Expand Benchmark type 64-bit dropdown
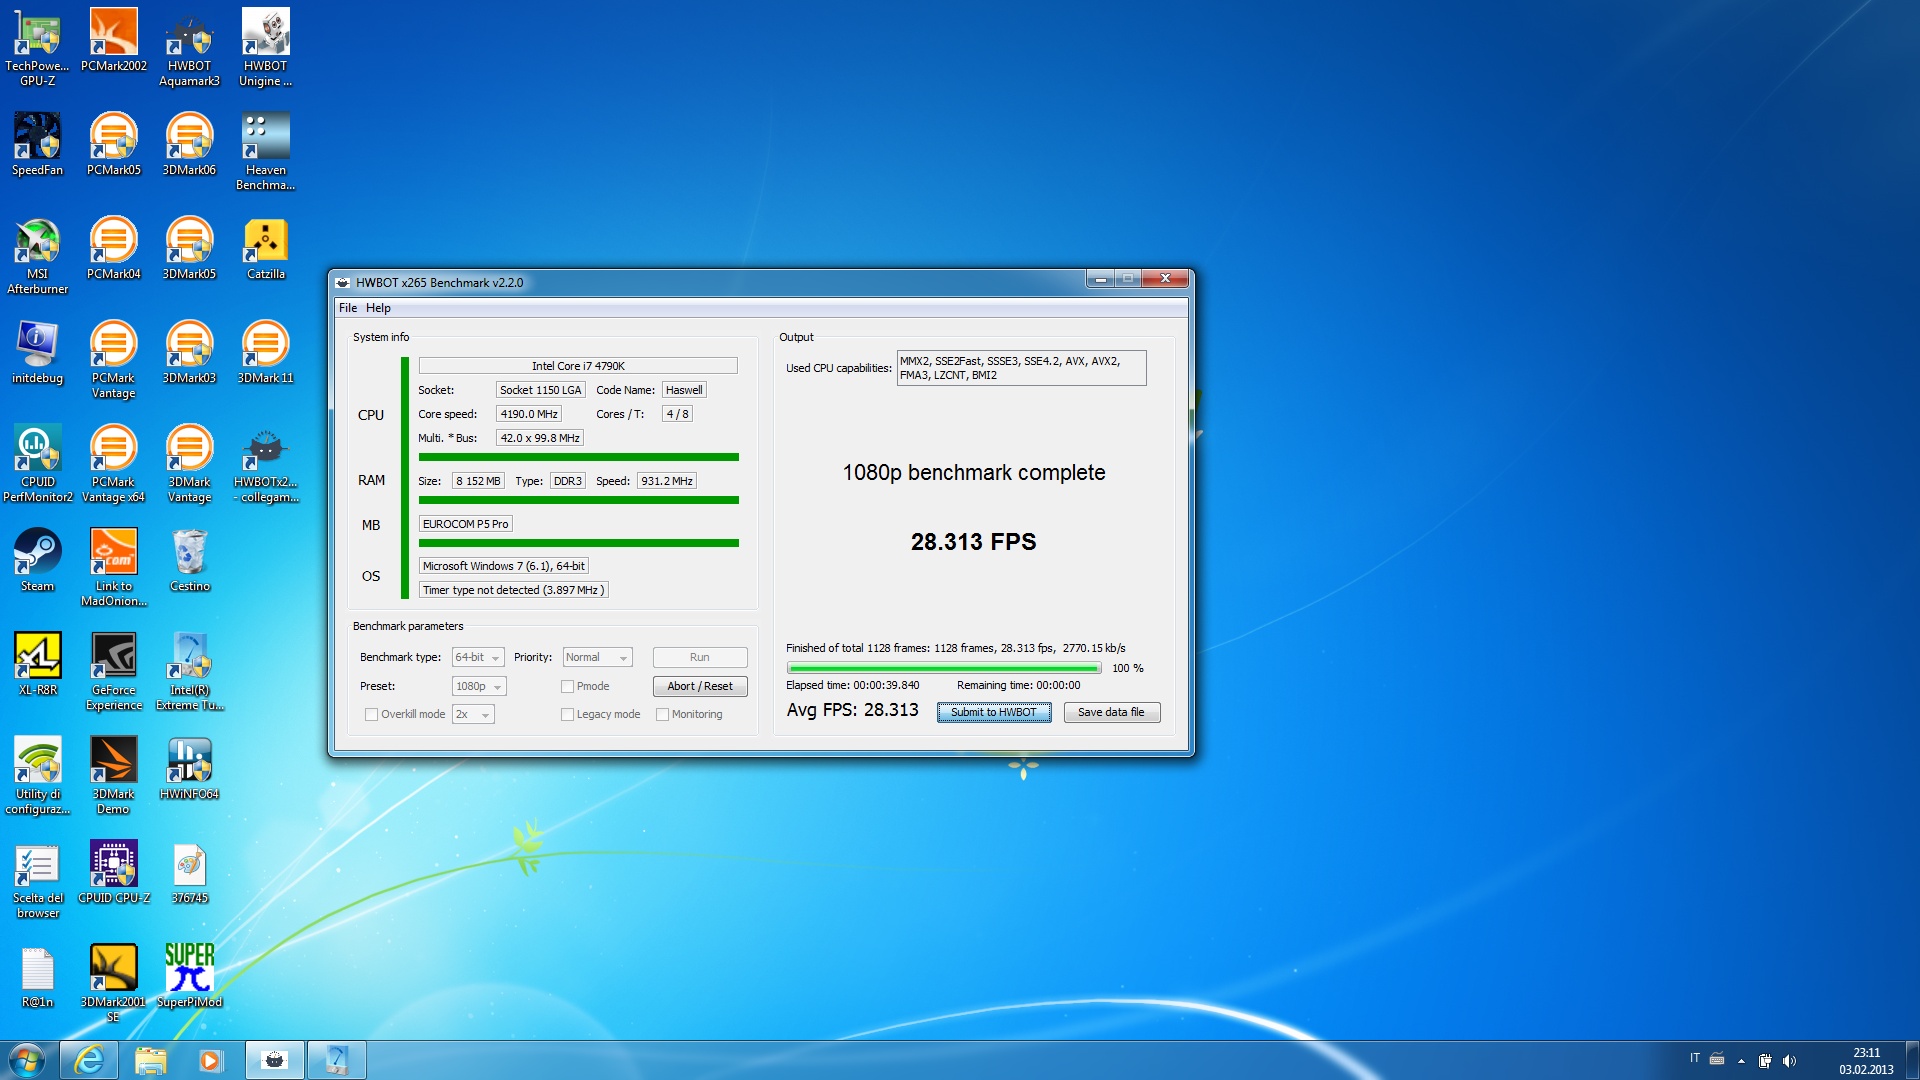This screenshot has width=1920, height=1080. [x=477, y=657]
